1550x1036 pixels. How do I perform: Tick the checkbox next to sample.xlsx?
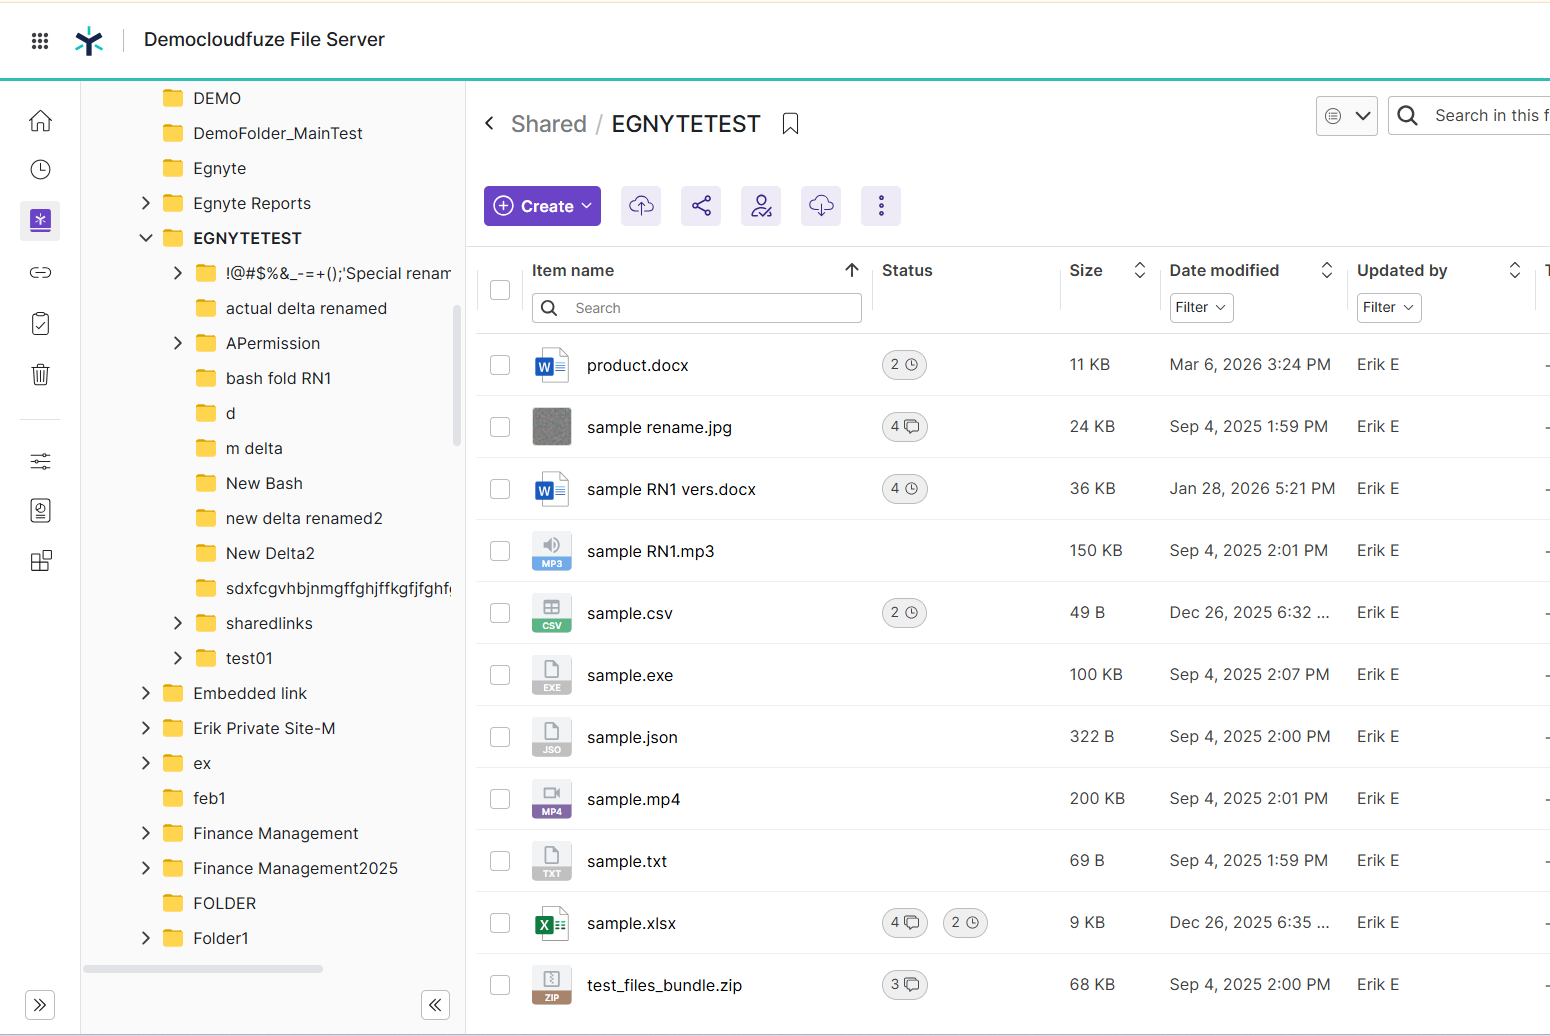coord(500,923)
